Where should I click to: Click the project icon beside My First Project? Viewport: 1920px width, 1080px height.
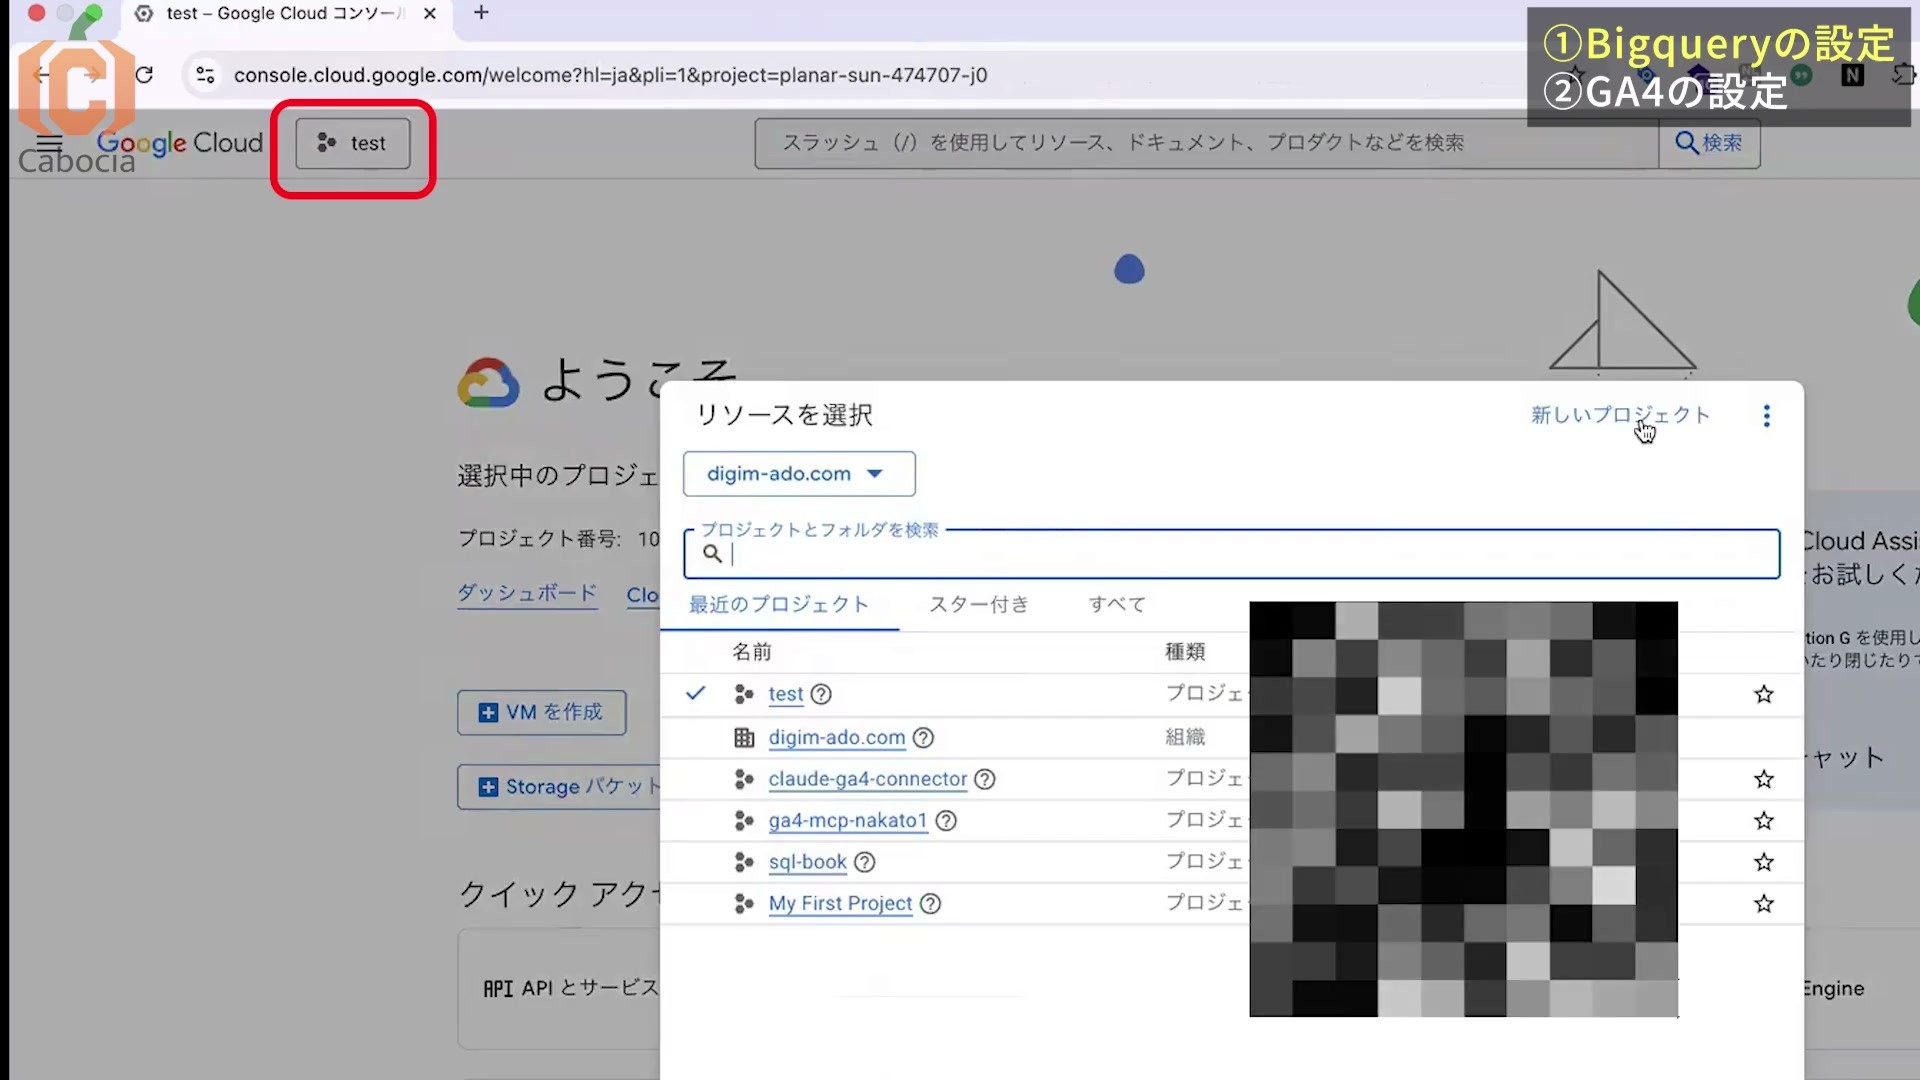tap(744, 904)
